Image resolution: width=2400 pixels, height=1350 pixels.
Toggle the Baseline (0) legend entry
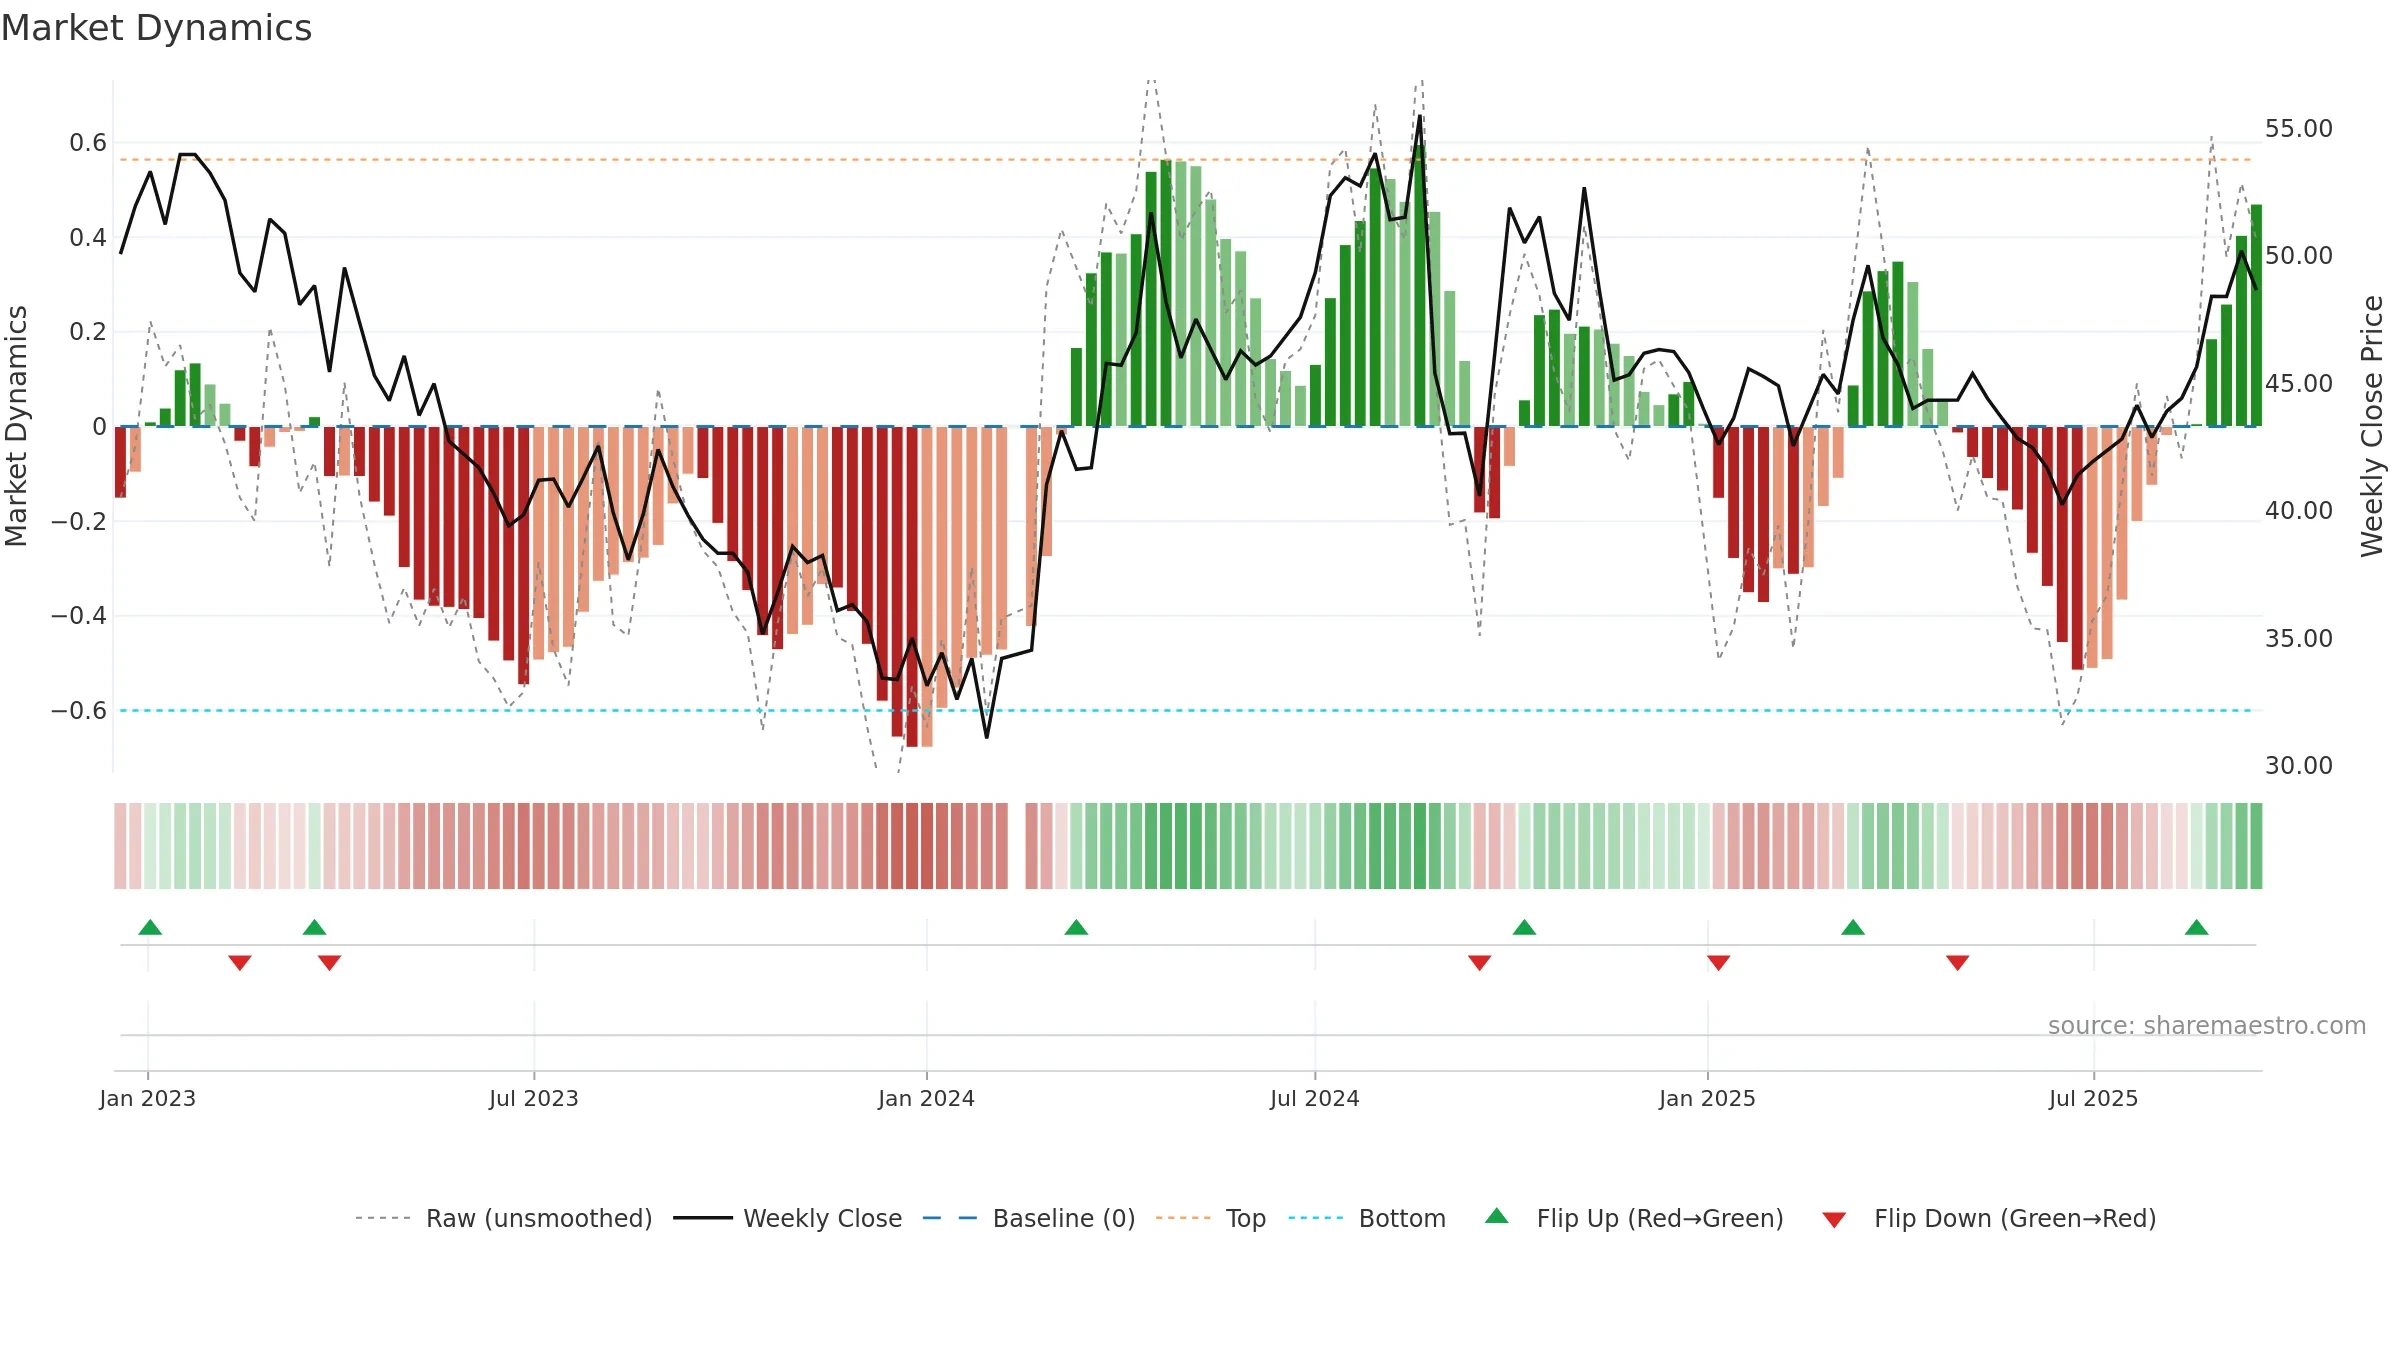point(1028,1218)
